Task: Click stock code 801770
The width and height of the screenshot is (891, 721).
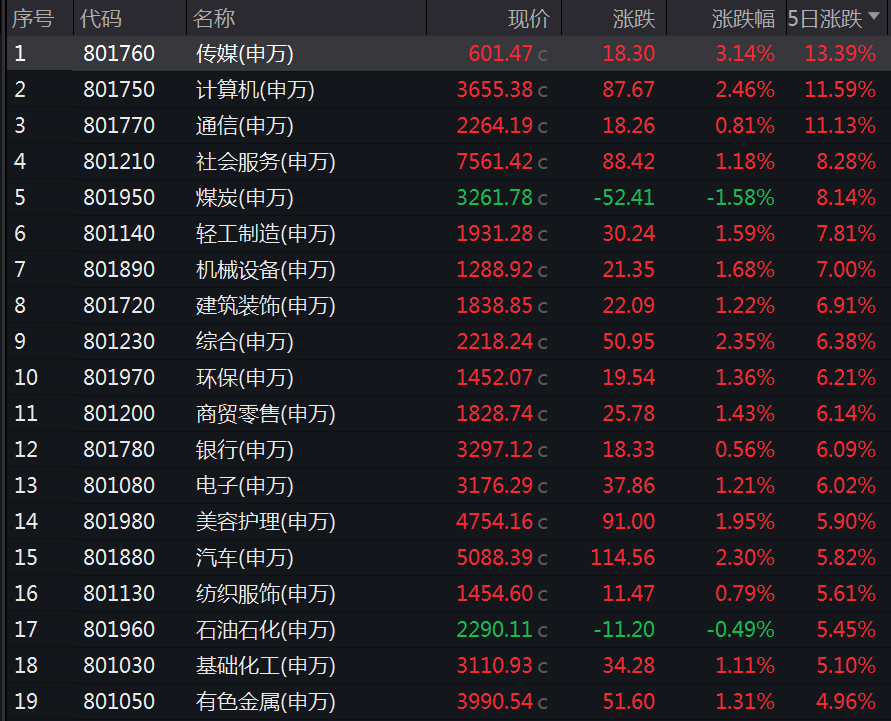Action: pyautogui.click(x=119, y=126)
